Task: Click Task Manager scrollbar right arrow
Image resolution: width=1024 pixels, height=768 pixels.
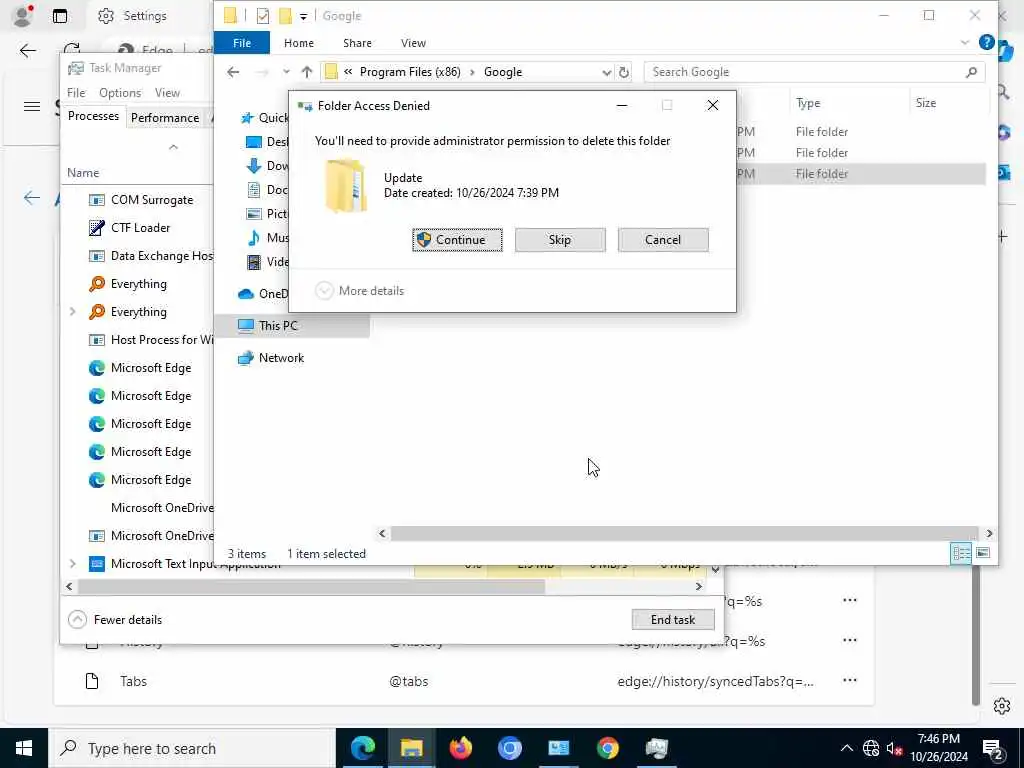Action: [x=698, y=586]
